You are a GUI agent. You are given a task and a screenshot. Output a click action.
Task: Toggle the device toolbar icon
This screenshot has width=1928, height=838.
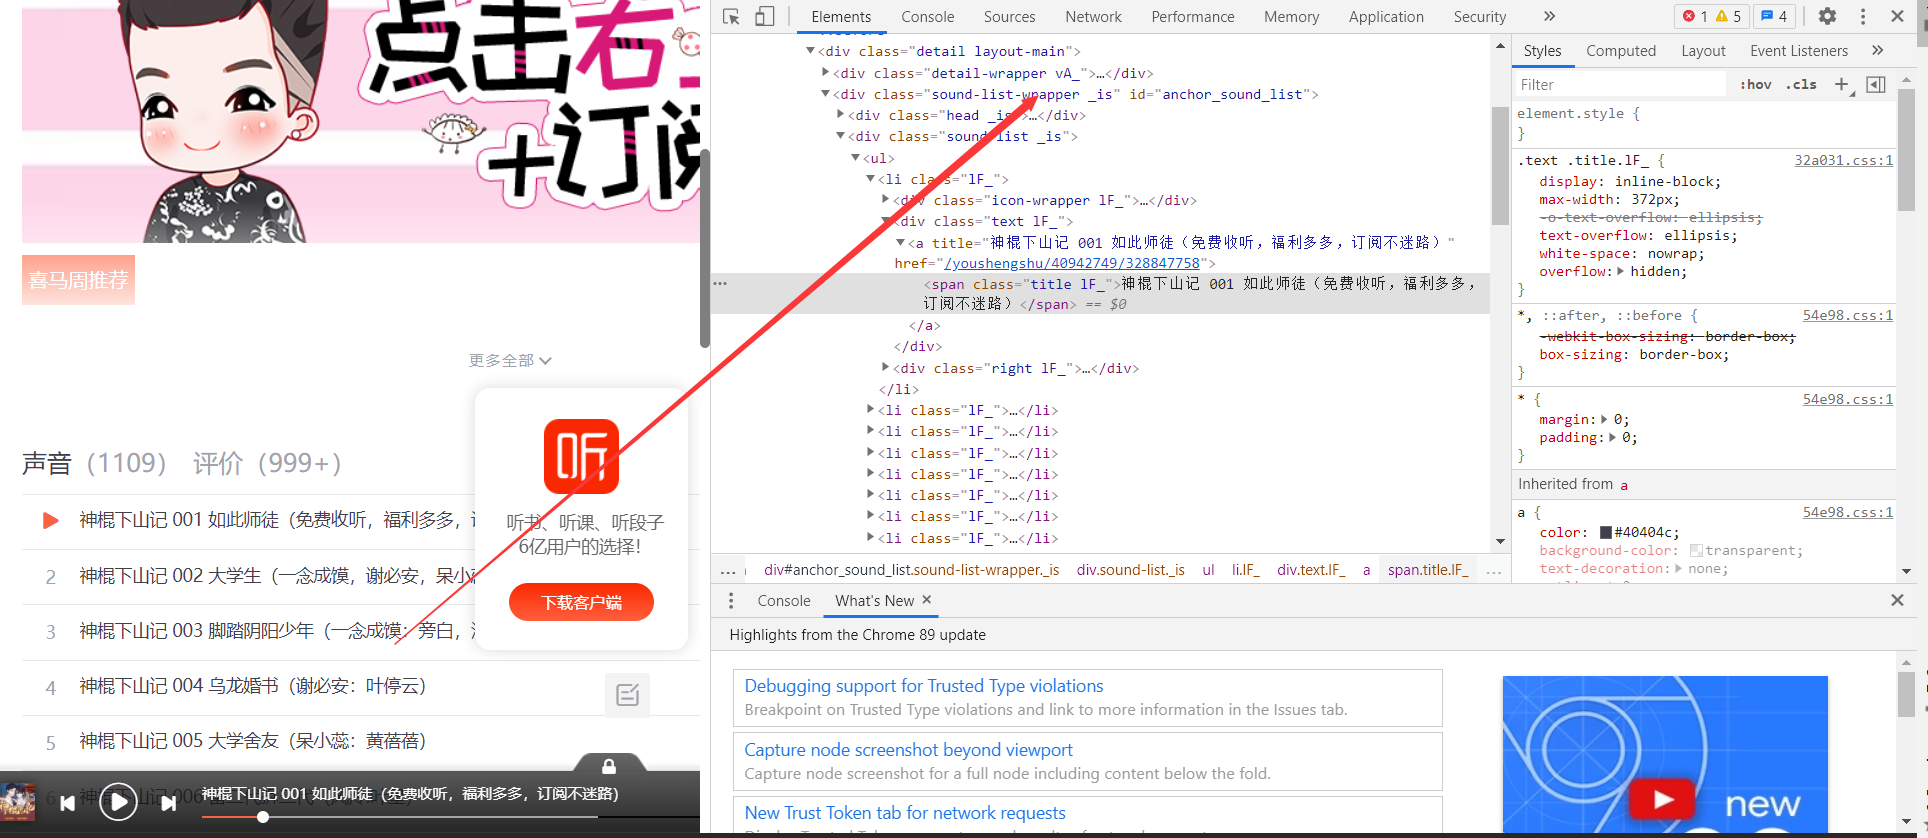point(765,16)
